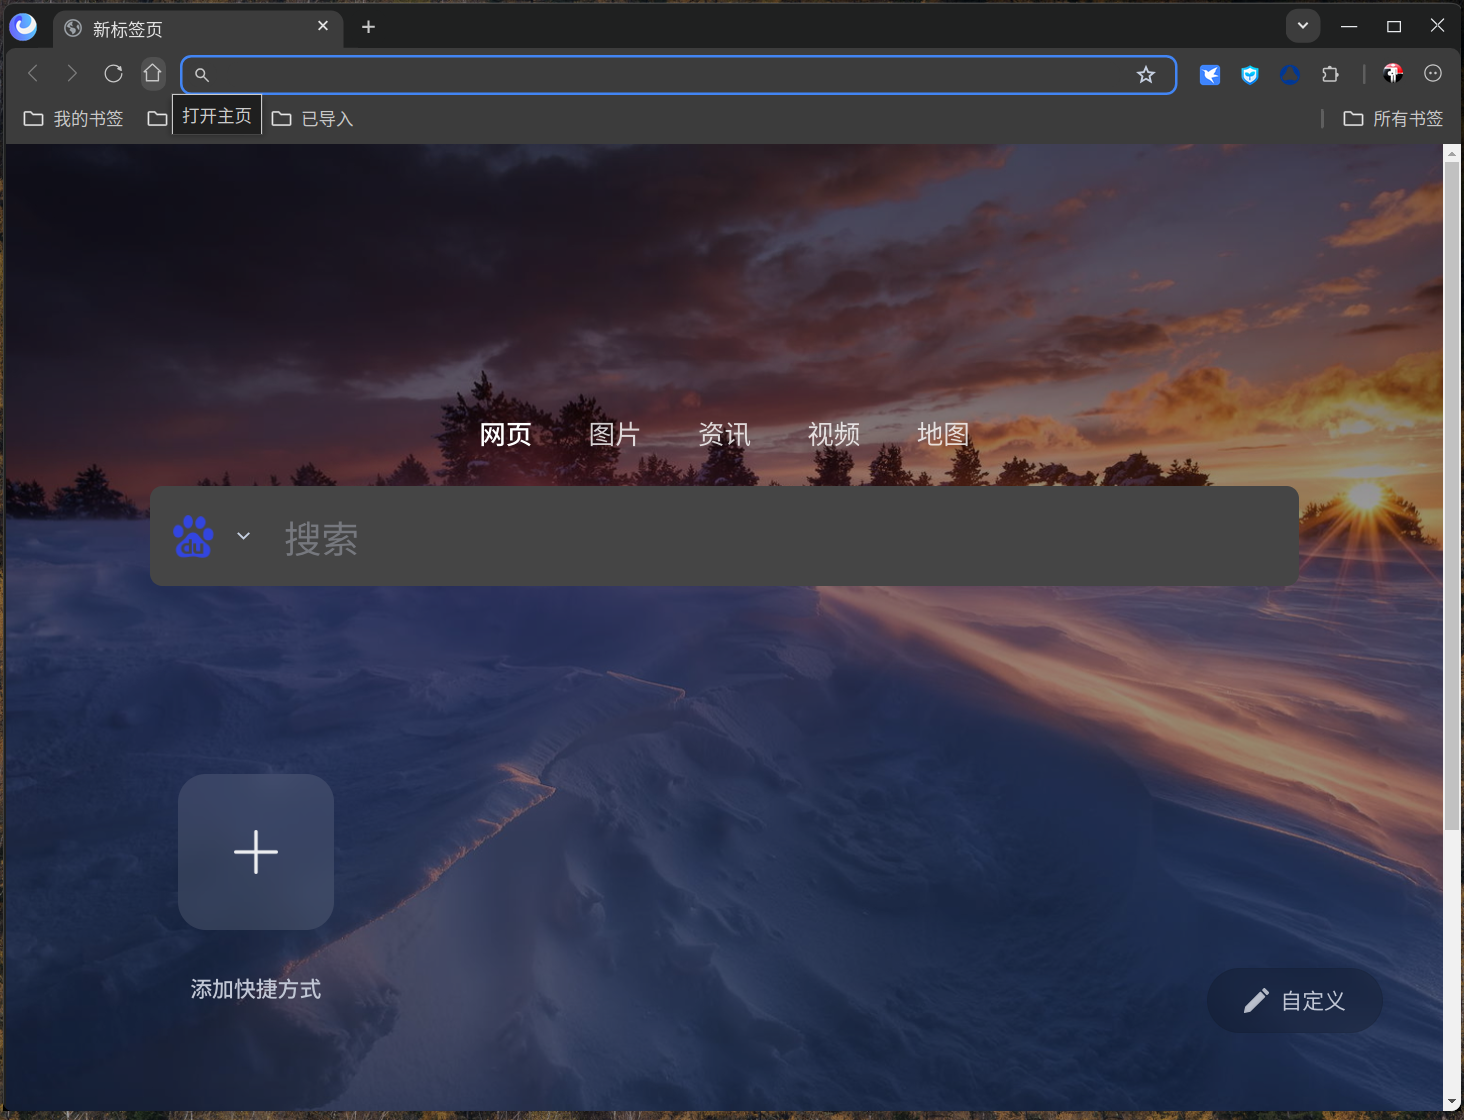Open the blue shield extension icon

(1250, 75)
